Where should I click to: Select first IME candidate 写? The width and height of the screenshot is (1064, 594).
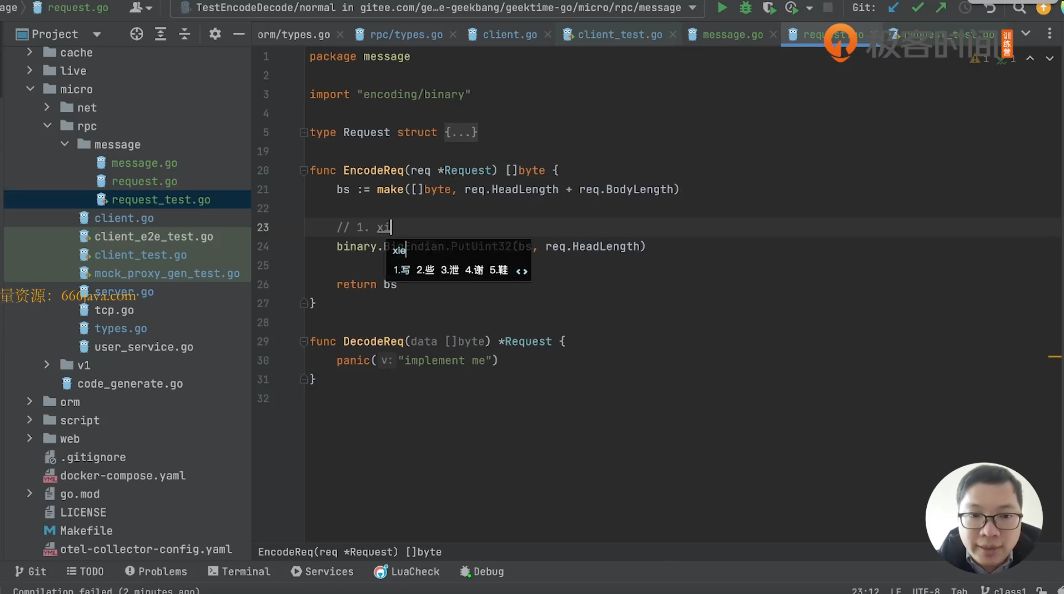click(x=402, y=270)
